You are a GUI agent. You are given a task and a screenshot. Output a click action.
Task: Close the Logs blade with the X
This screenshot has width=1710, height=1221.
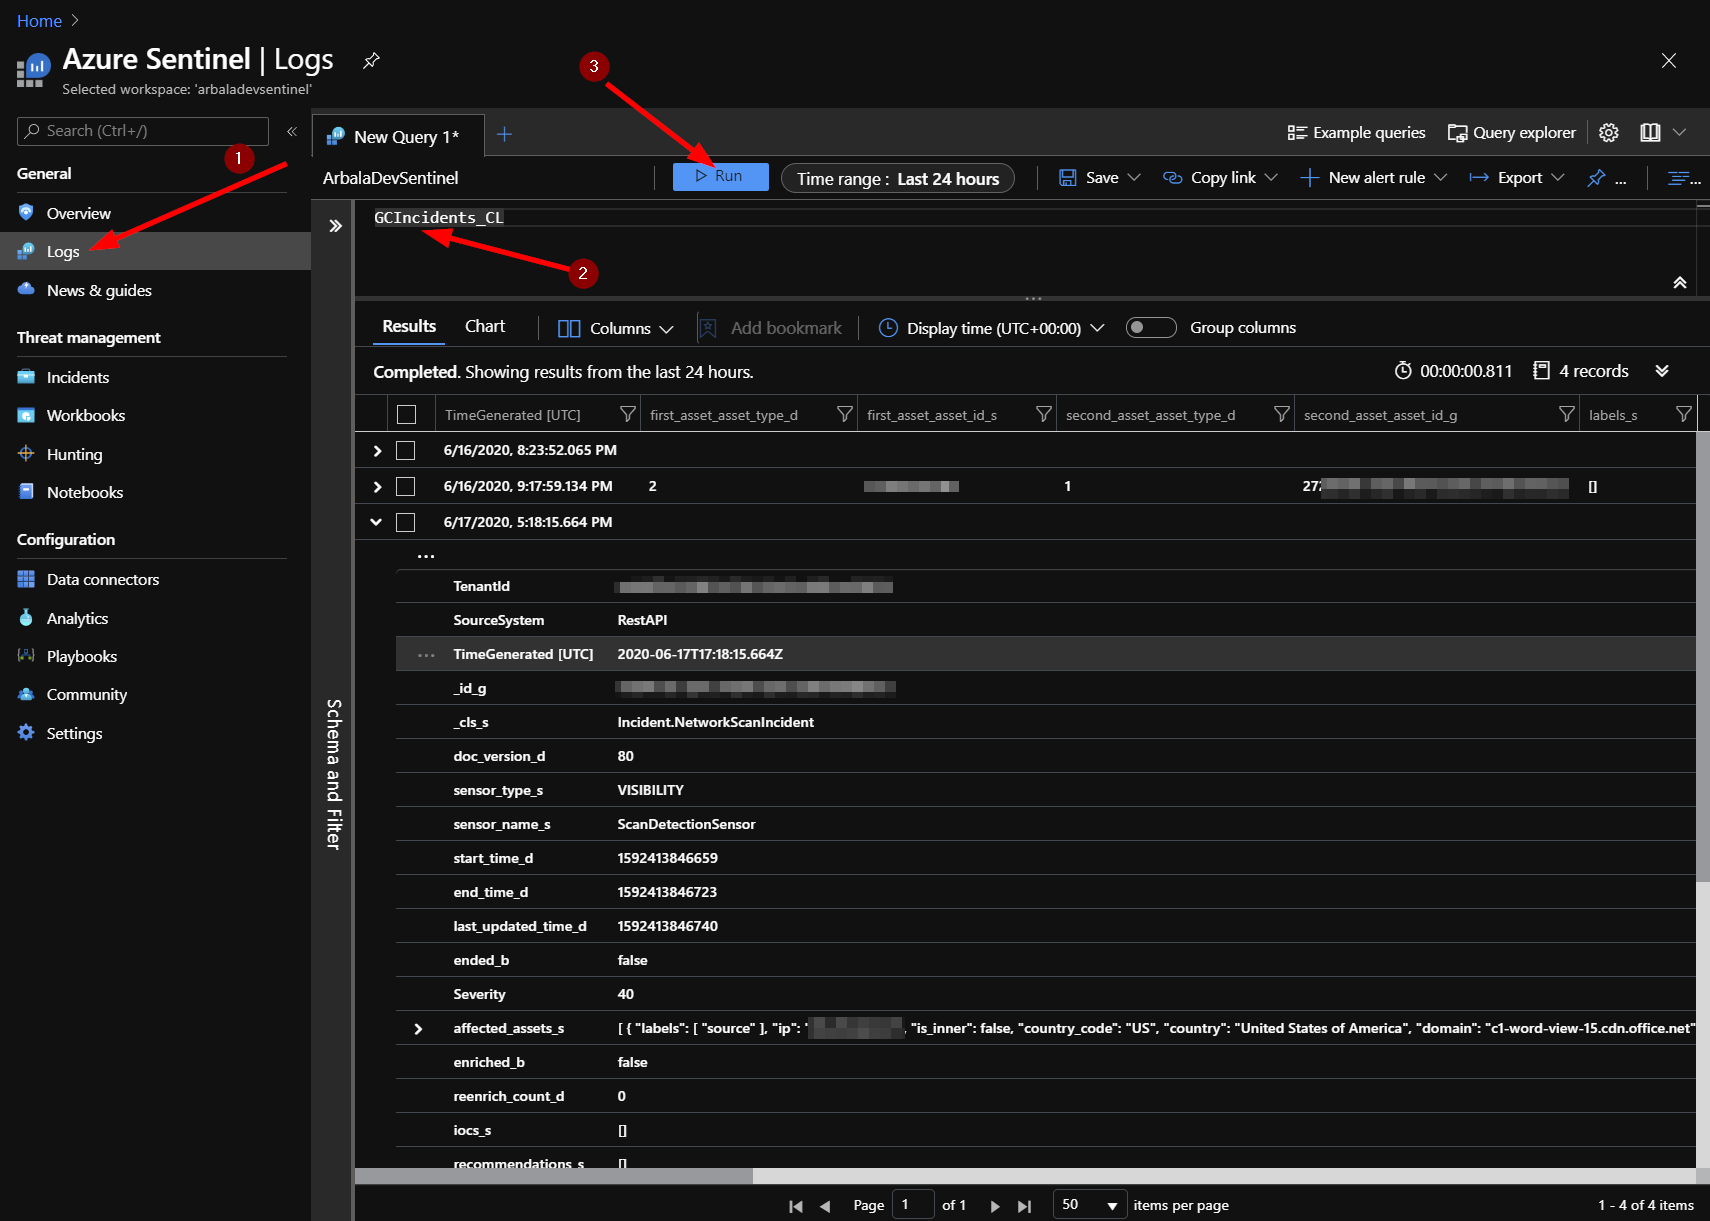1669,61
